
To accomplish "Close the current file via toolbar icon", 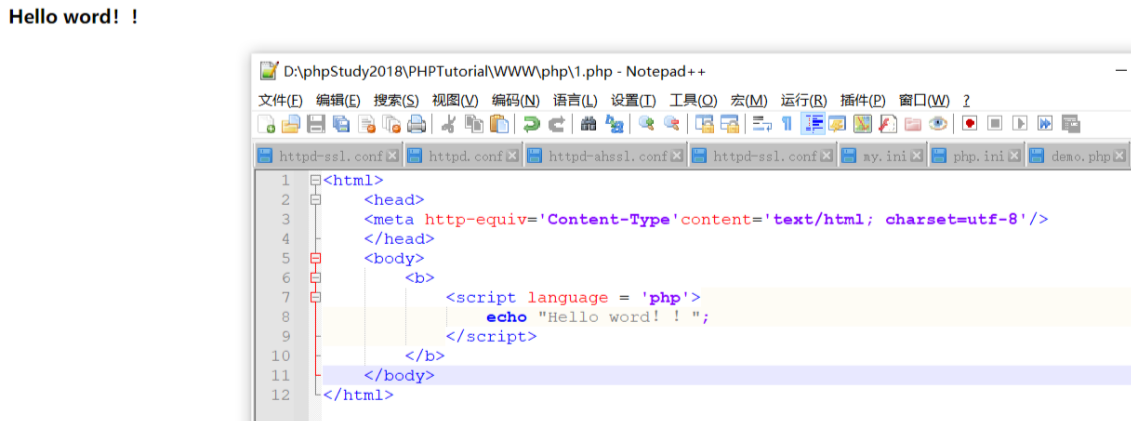I will click(x=366, y=124).
